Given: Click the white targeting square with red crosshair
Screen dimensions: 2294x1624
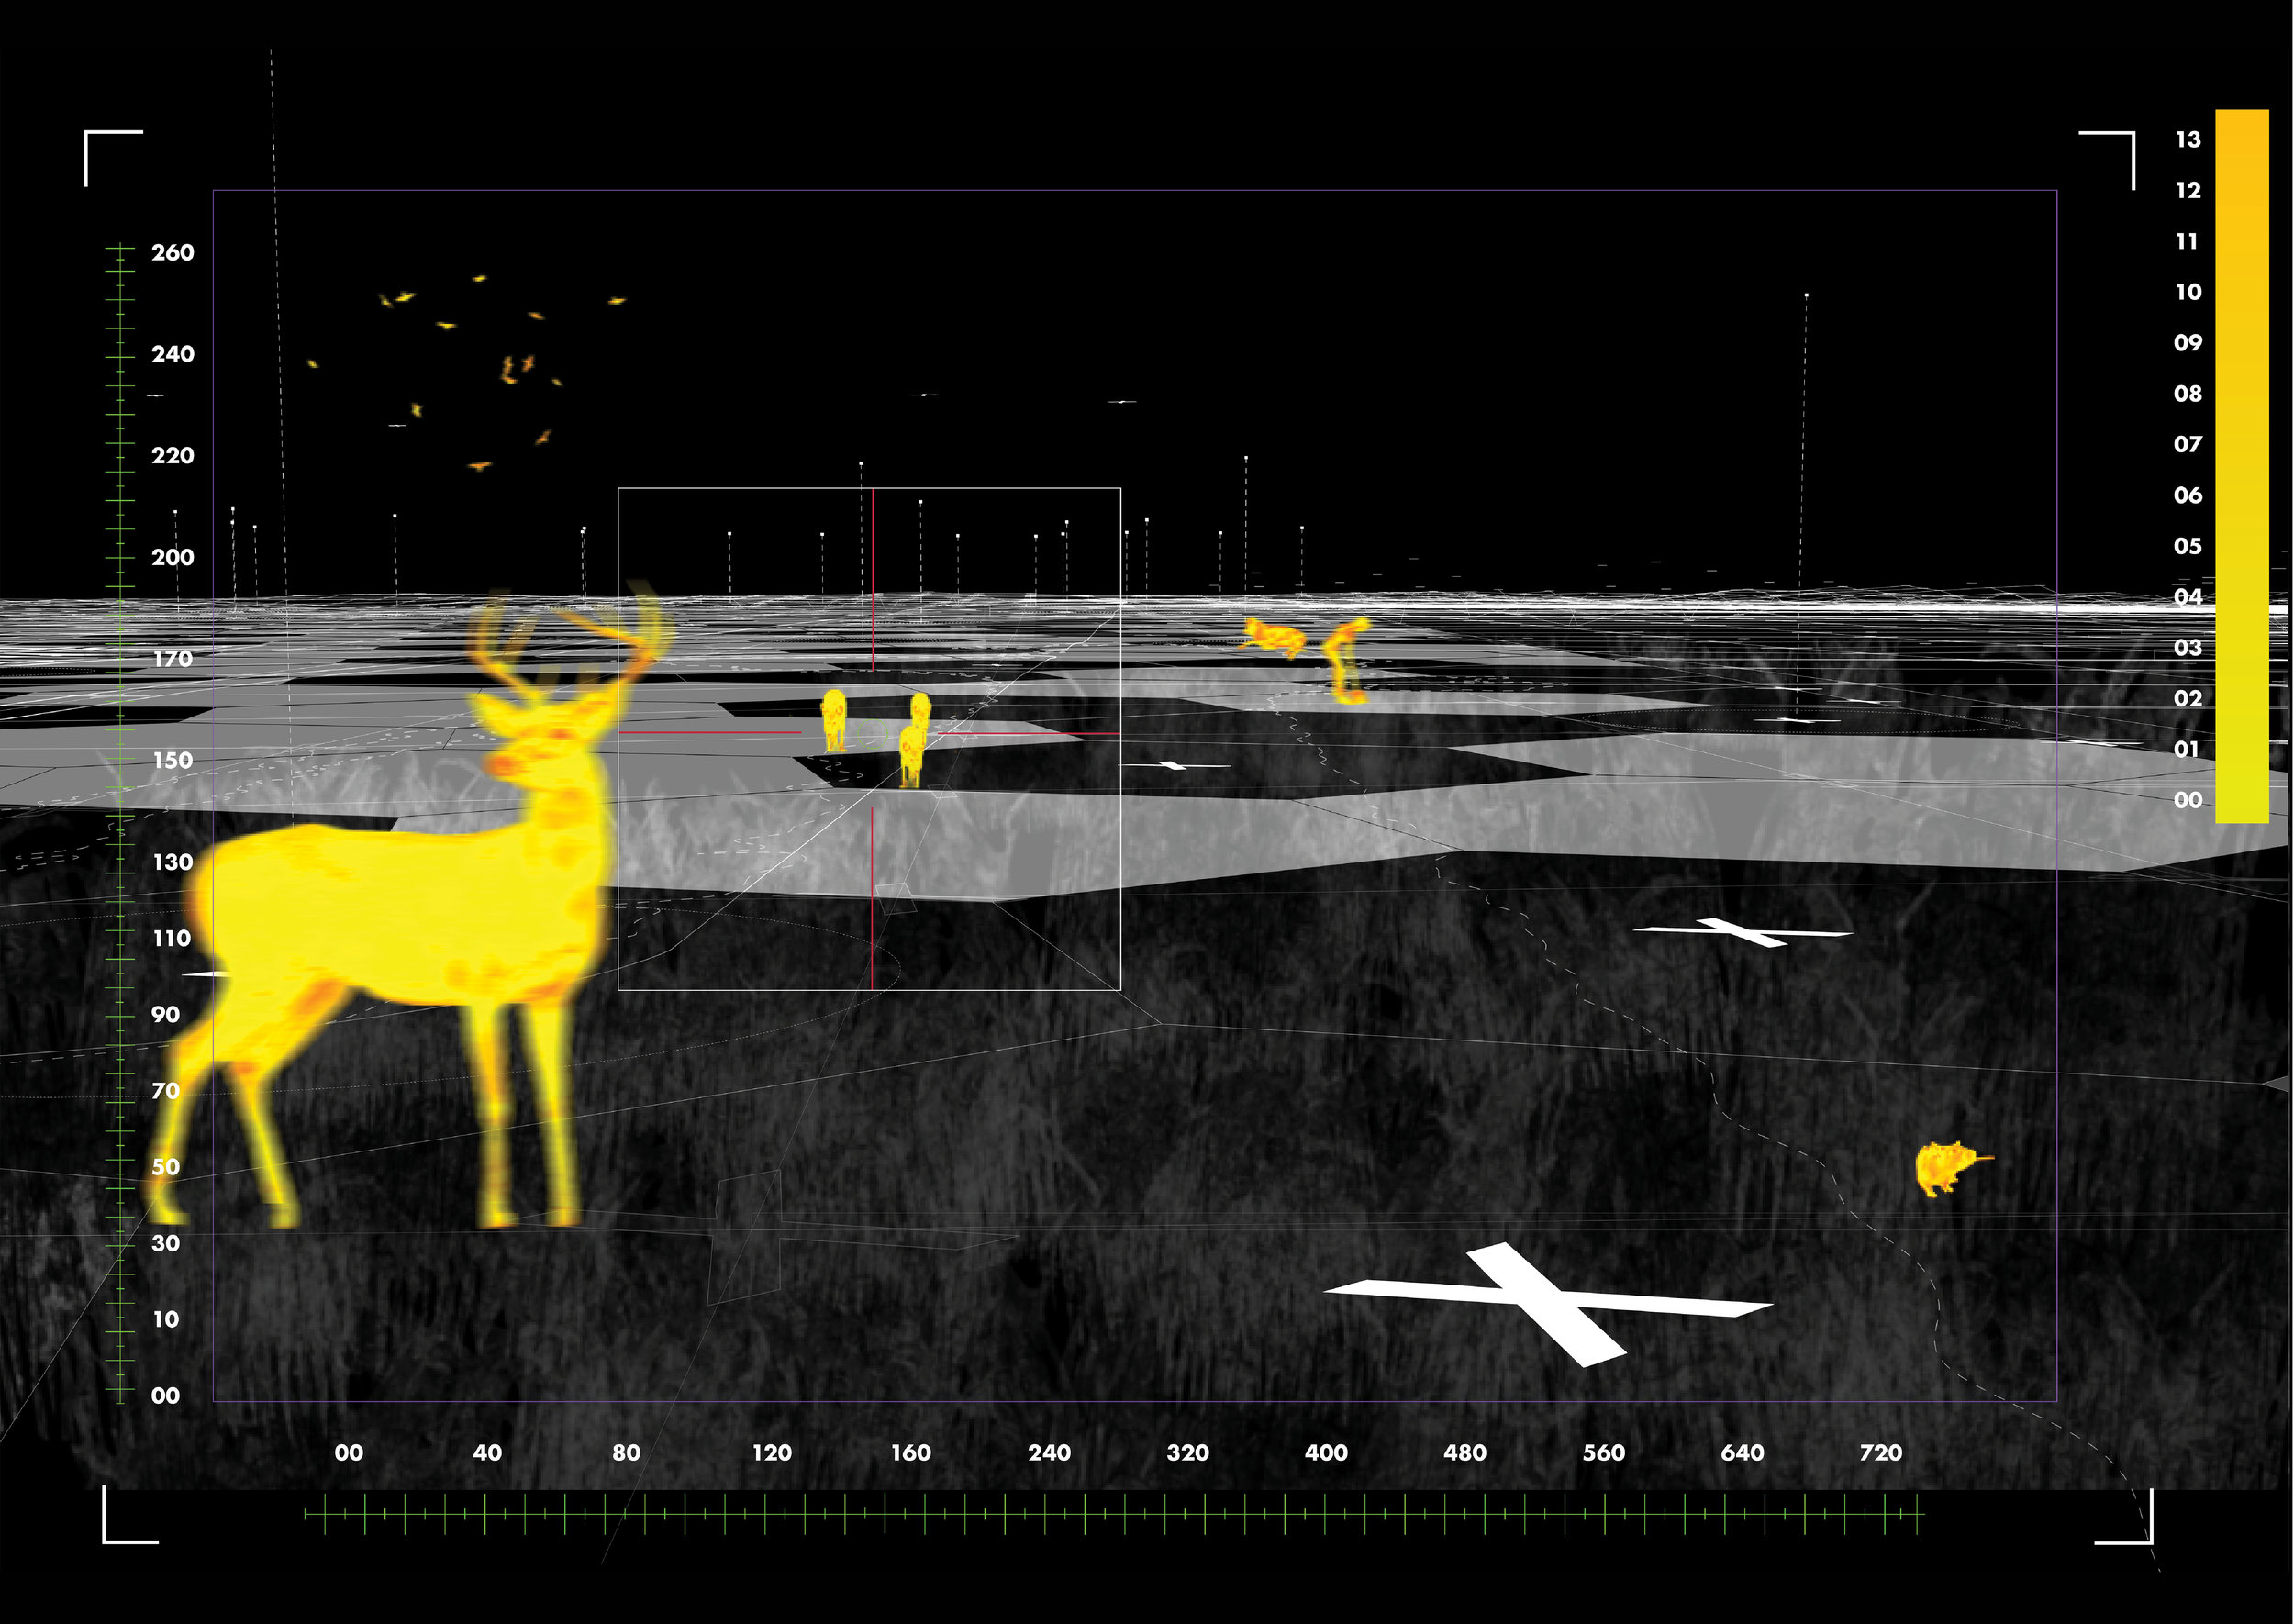Looking at the screenshot, I should coord(869,739).
